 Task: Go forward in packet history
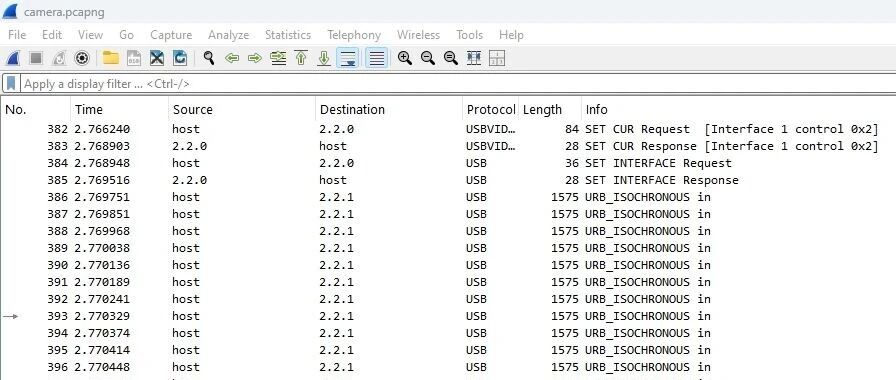(x=255, y=58)
